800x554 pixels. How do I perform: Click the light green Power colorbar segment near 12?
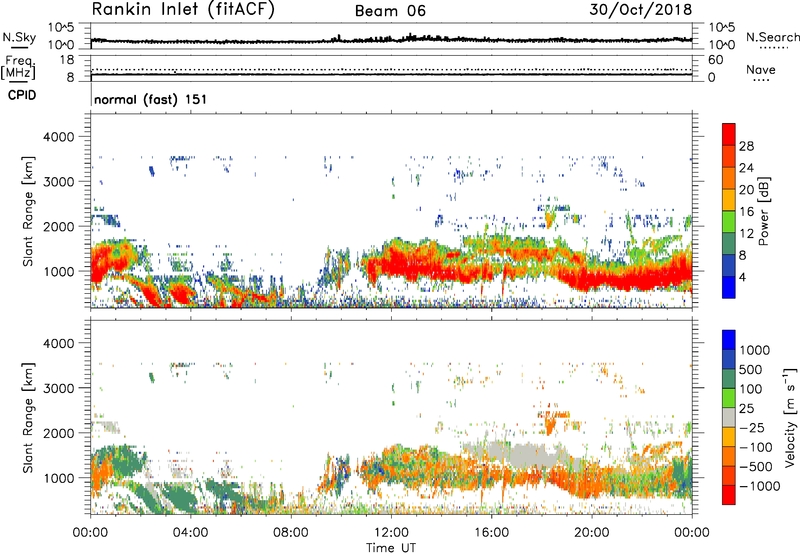coord(729,221)
